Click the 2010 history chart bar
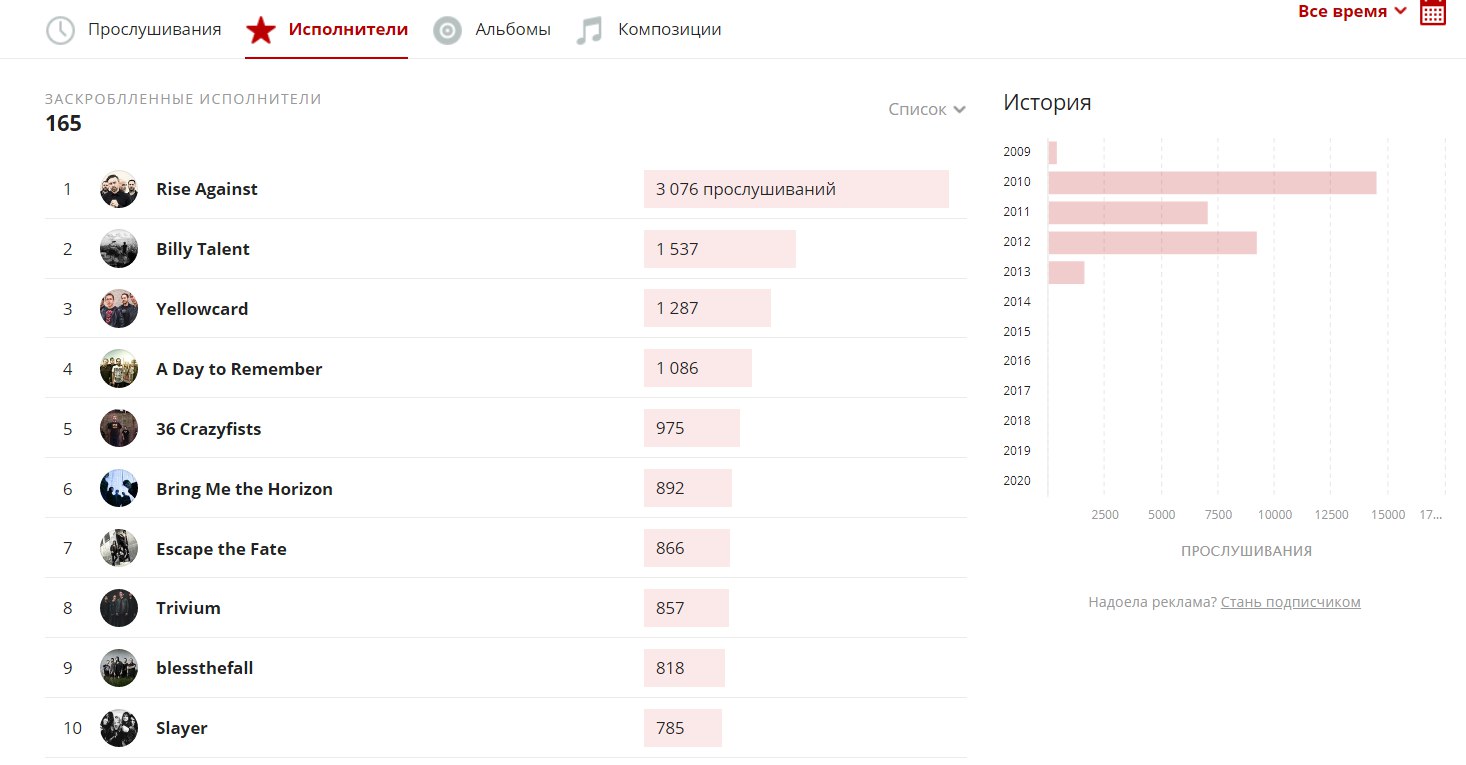 click(1212, 183)
